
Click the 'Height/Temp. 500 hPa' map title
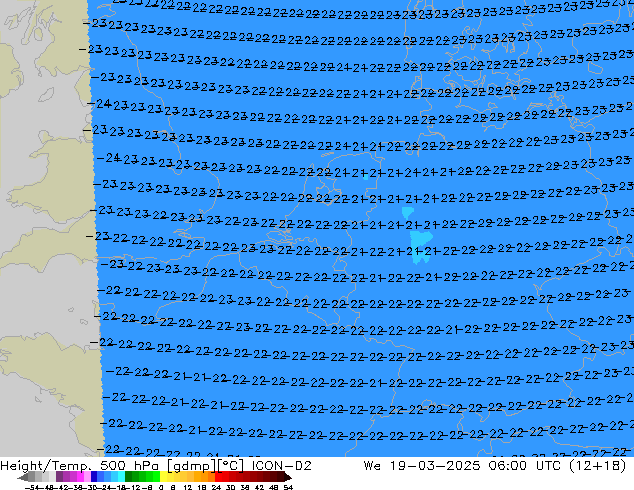80,466
